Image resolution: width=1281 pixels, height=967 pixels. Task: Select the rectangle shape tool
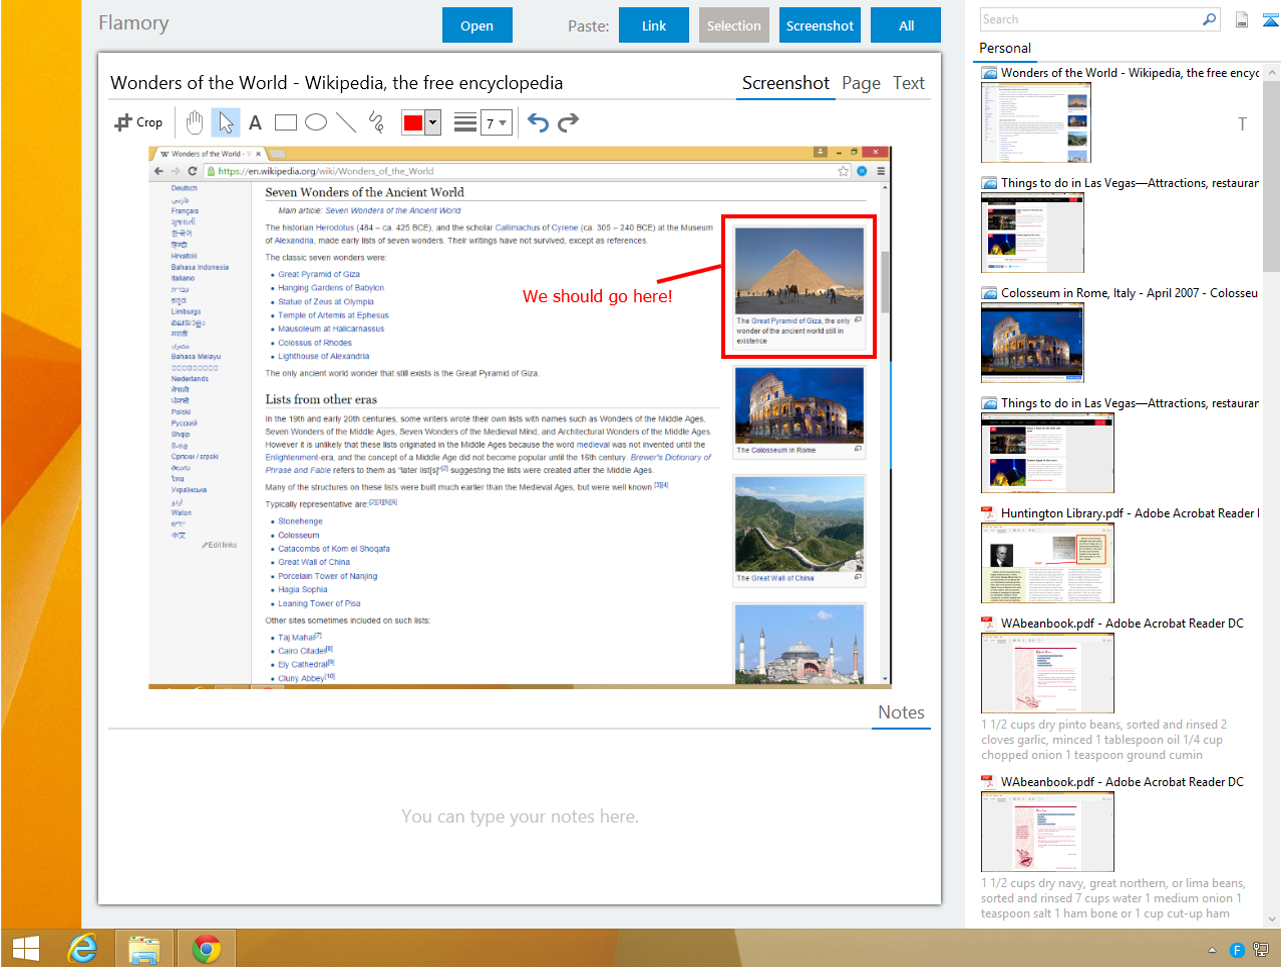pos(286,122)
